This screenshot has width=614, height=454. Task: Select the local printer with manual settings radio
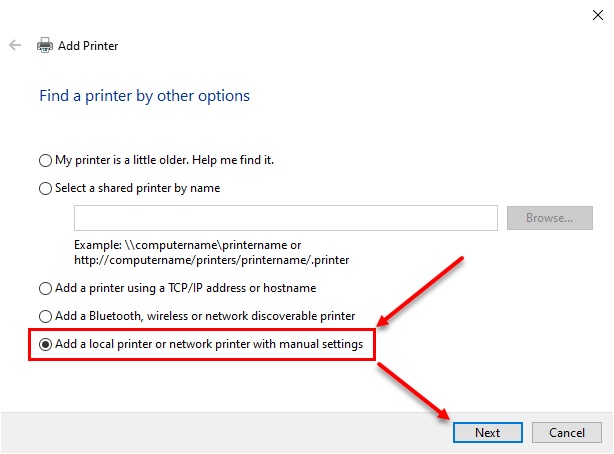(45, 344)
